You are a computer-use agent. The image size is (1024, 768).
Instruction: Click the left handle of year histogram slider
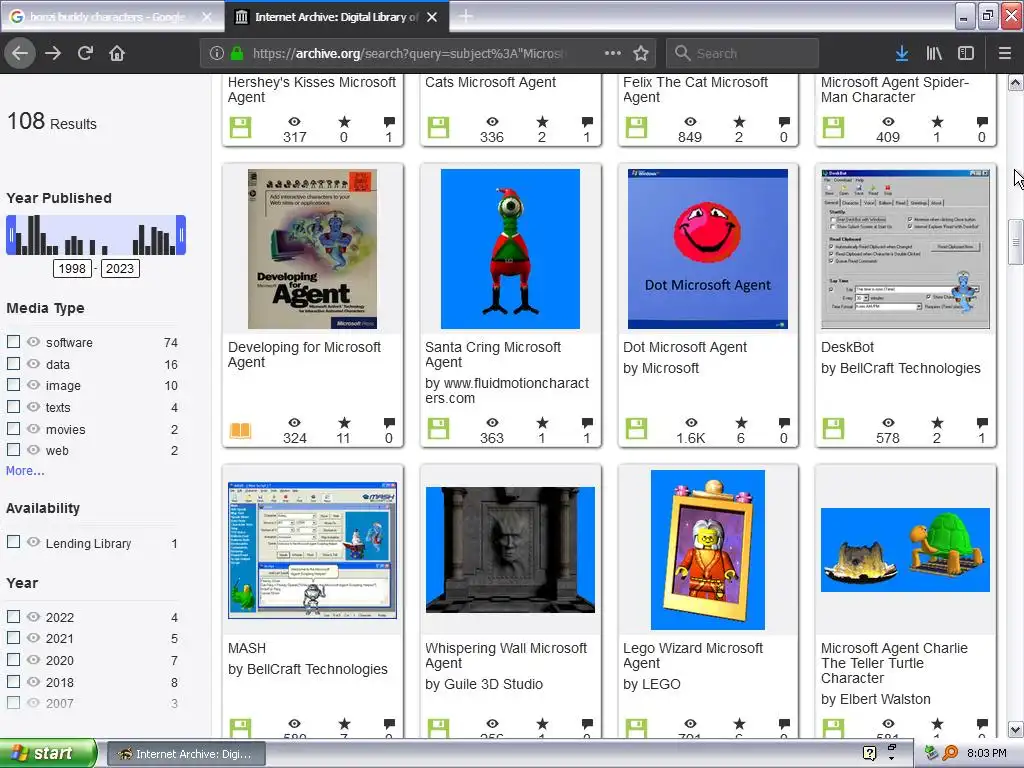point(11,235)
